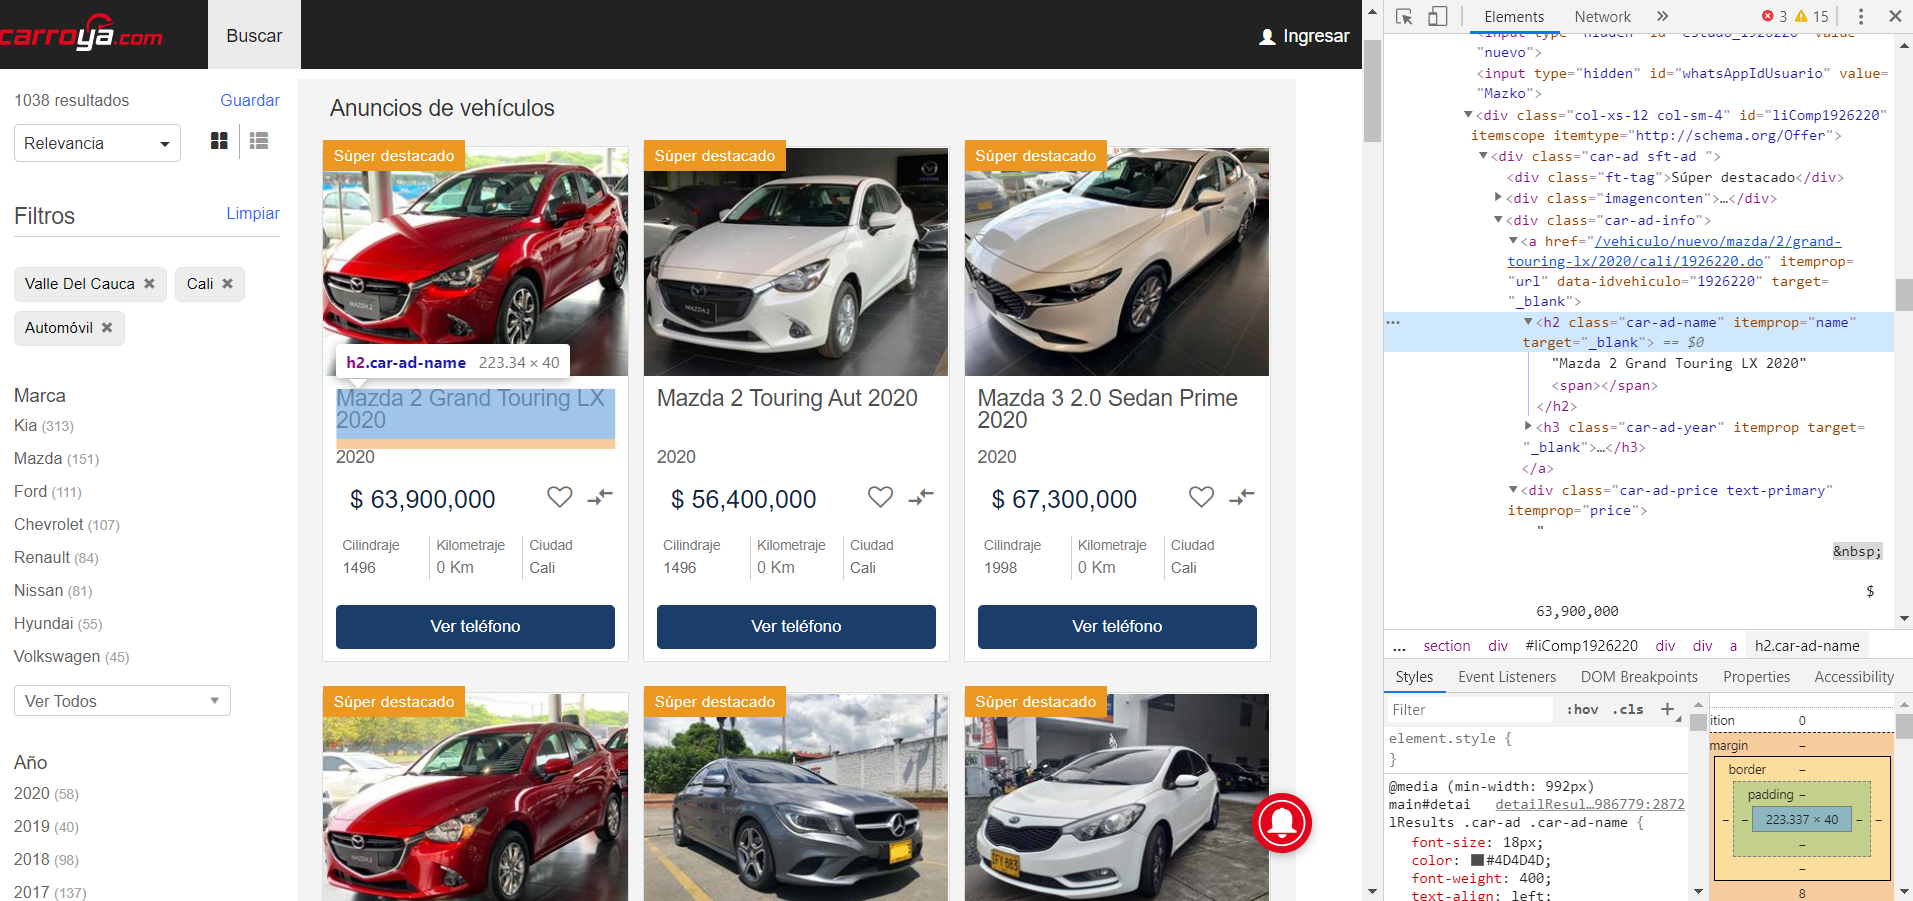
Task: Click the Buscar navigation tab
Action: (x=254, y=35)
